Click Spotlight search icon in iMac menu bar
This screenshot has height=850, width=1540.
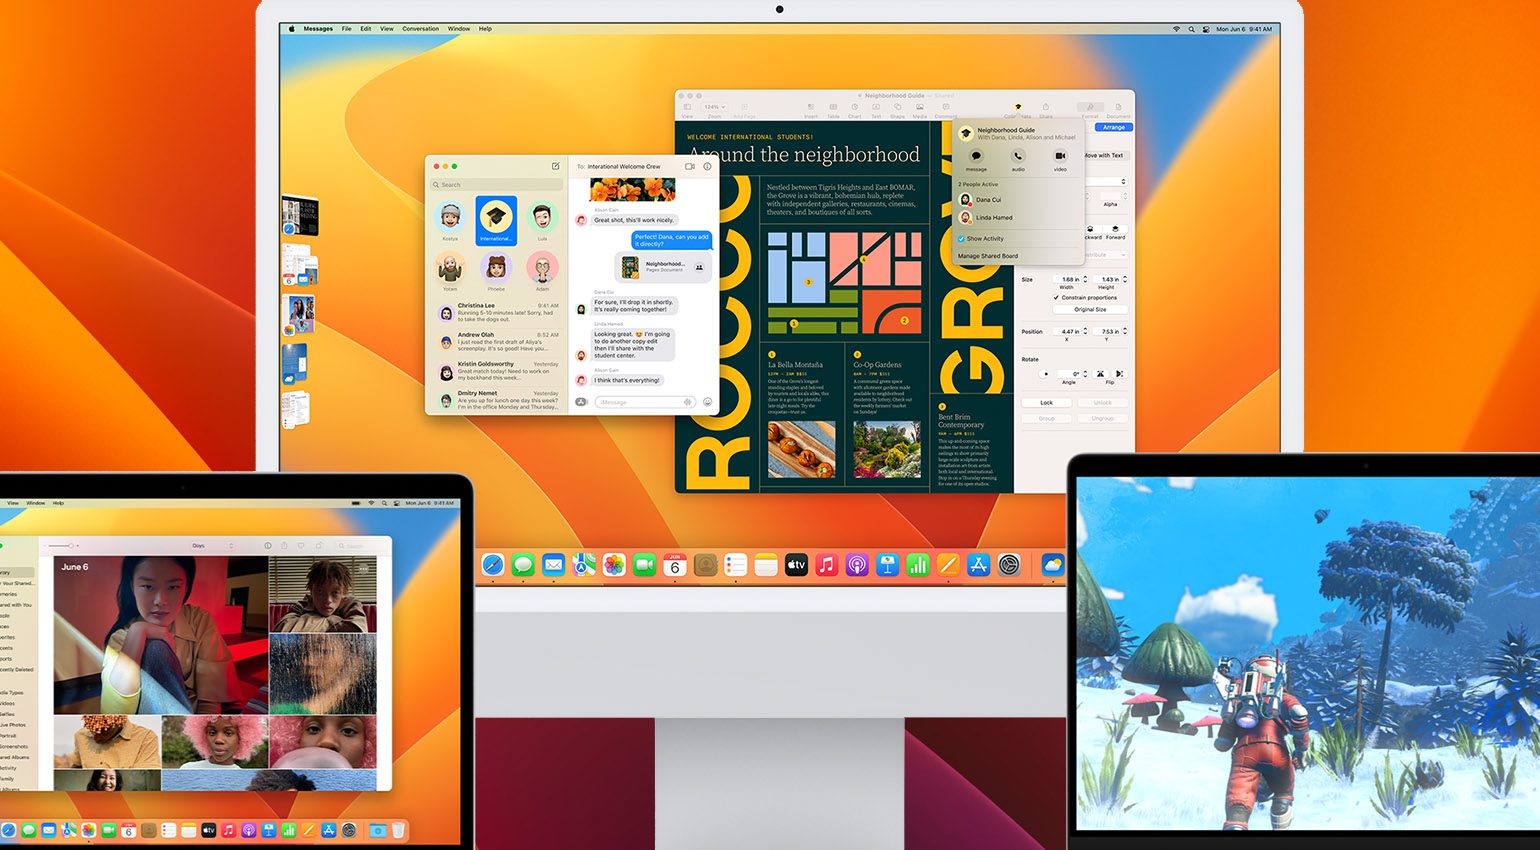(1191, 29)
